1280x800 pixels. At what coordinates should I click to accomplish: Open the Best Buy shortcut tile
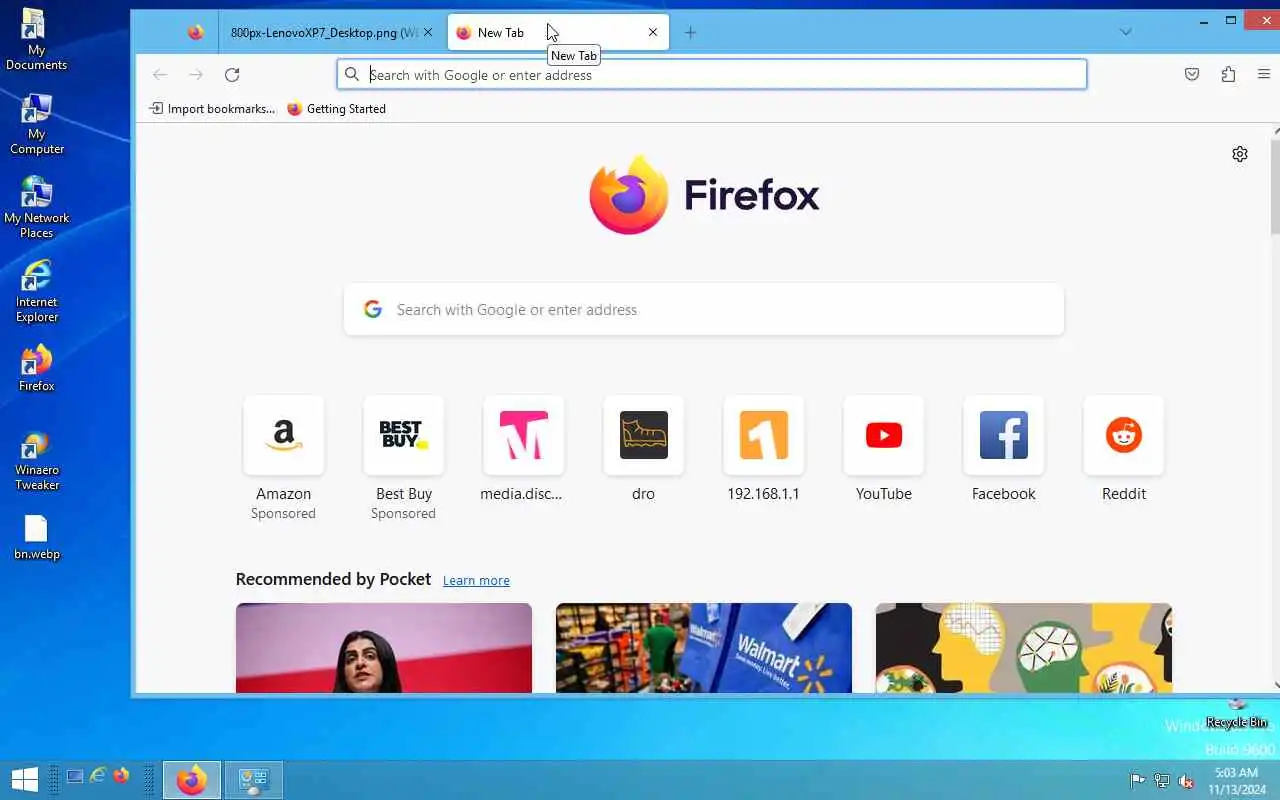pyautogui.click(x=404, y=435)
